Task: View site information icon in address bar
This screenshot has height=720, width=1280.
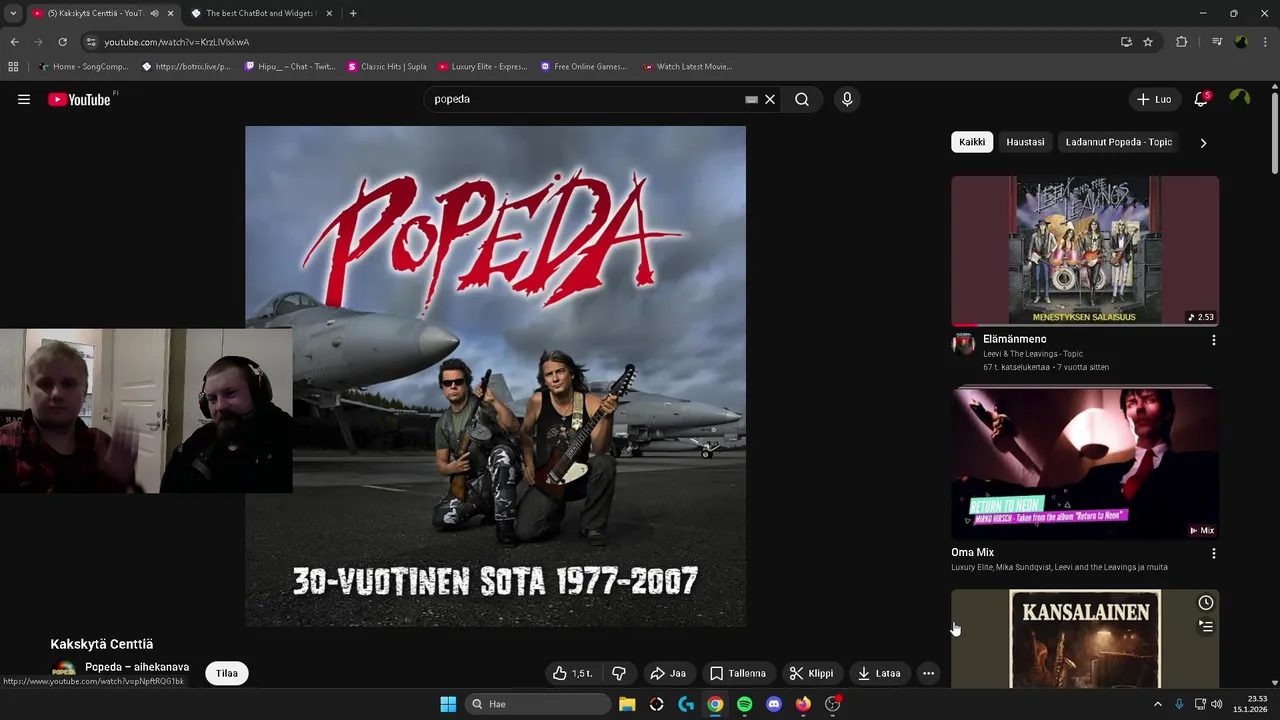Action: click(x=91, y=42)
